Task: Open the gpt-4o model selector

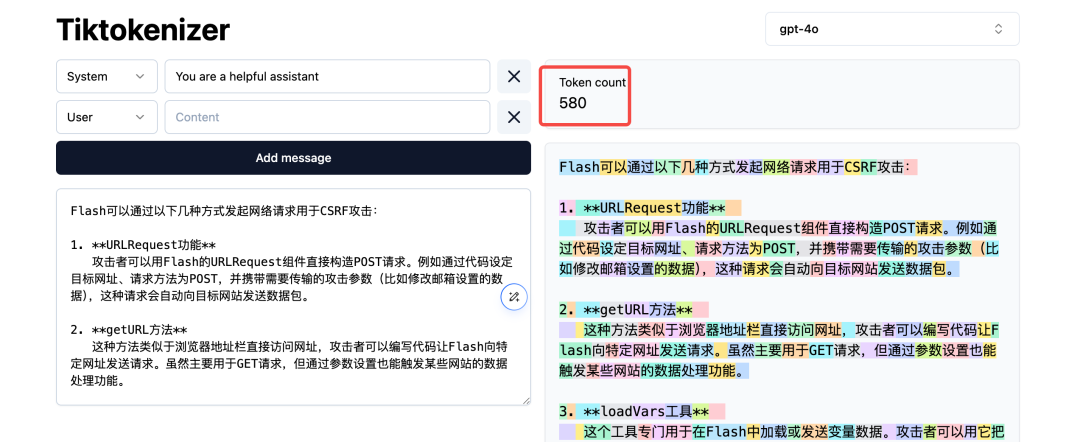Action: pyautogui.click(x=892, y=29)
